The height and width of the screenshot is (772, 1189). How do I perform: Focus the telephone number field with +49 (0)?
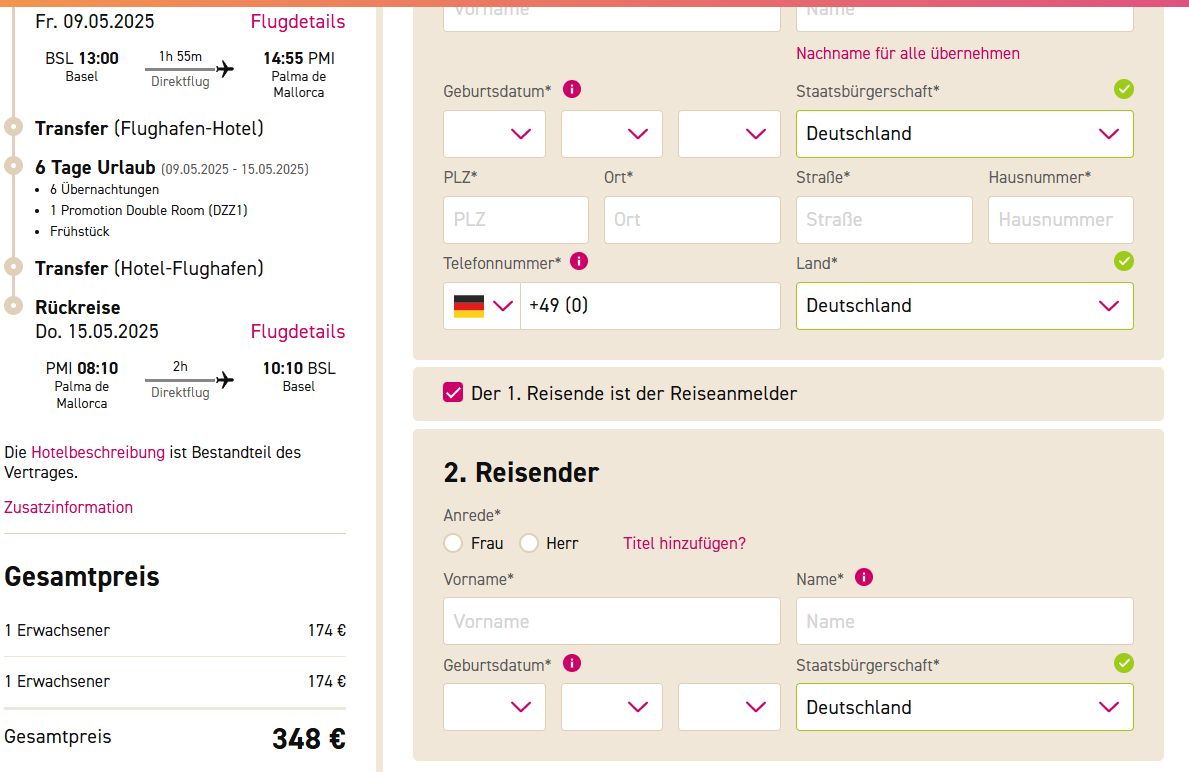pos(650,306)
